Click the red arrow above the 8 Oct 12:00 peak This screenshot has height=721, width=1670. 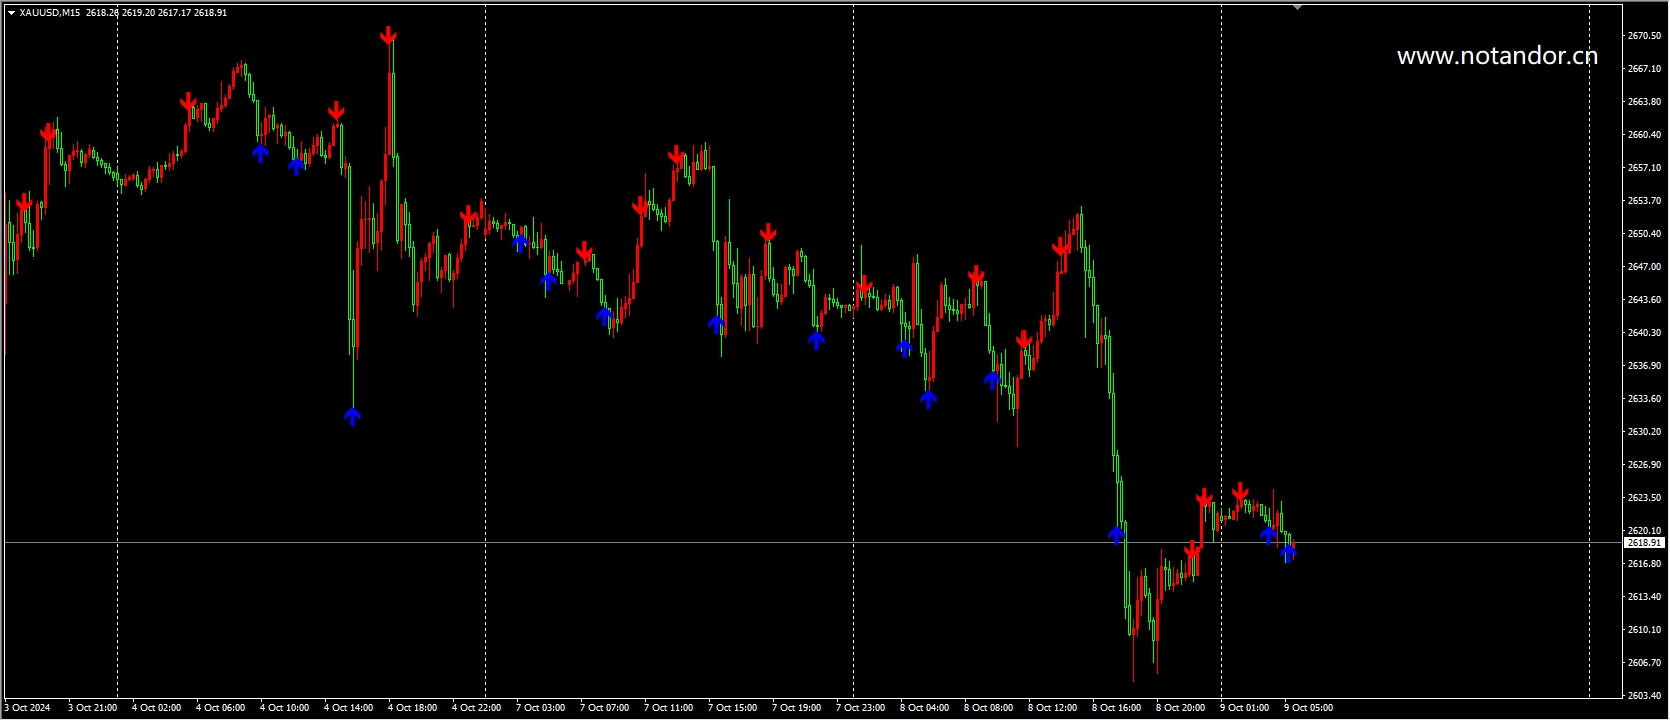pos(1060,247)
